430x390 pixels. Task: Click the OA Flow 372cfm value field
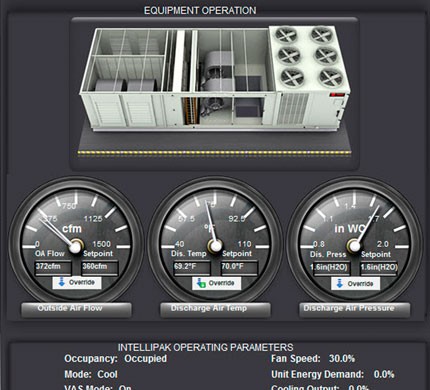(53, 267)
